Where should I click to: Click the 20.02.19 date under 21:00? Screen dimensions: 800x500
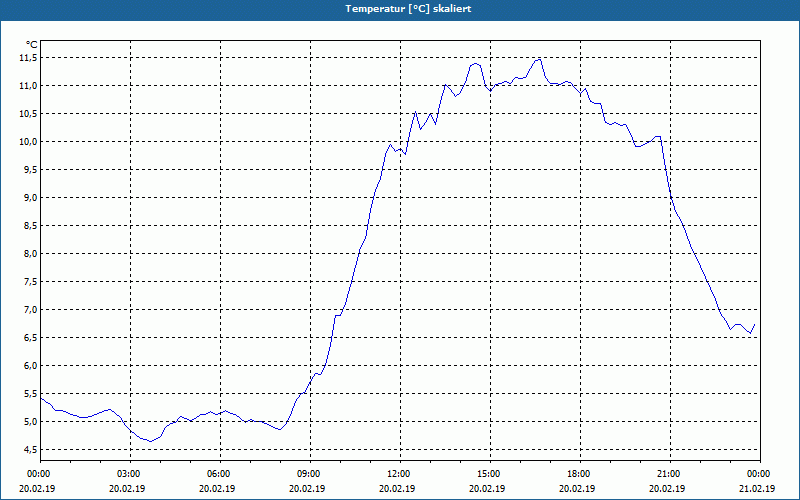[x=667, y=489]
